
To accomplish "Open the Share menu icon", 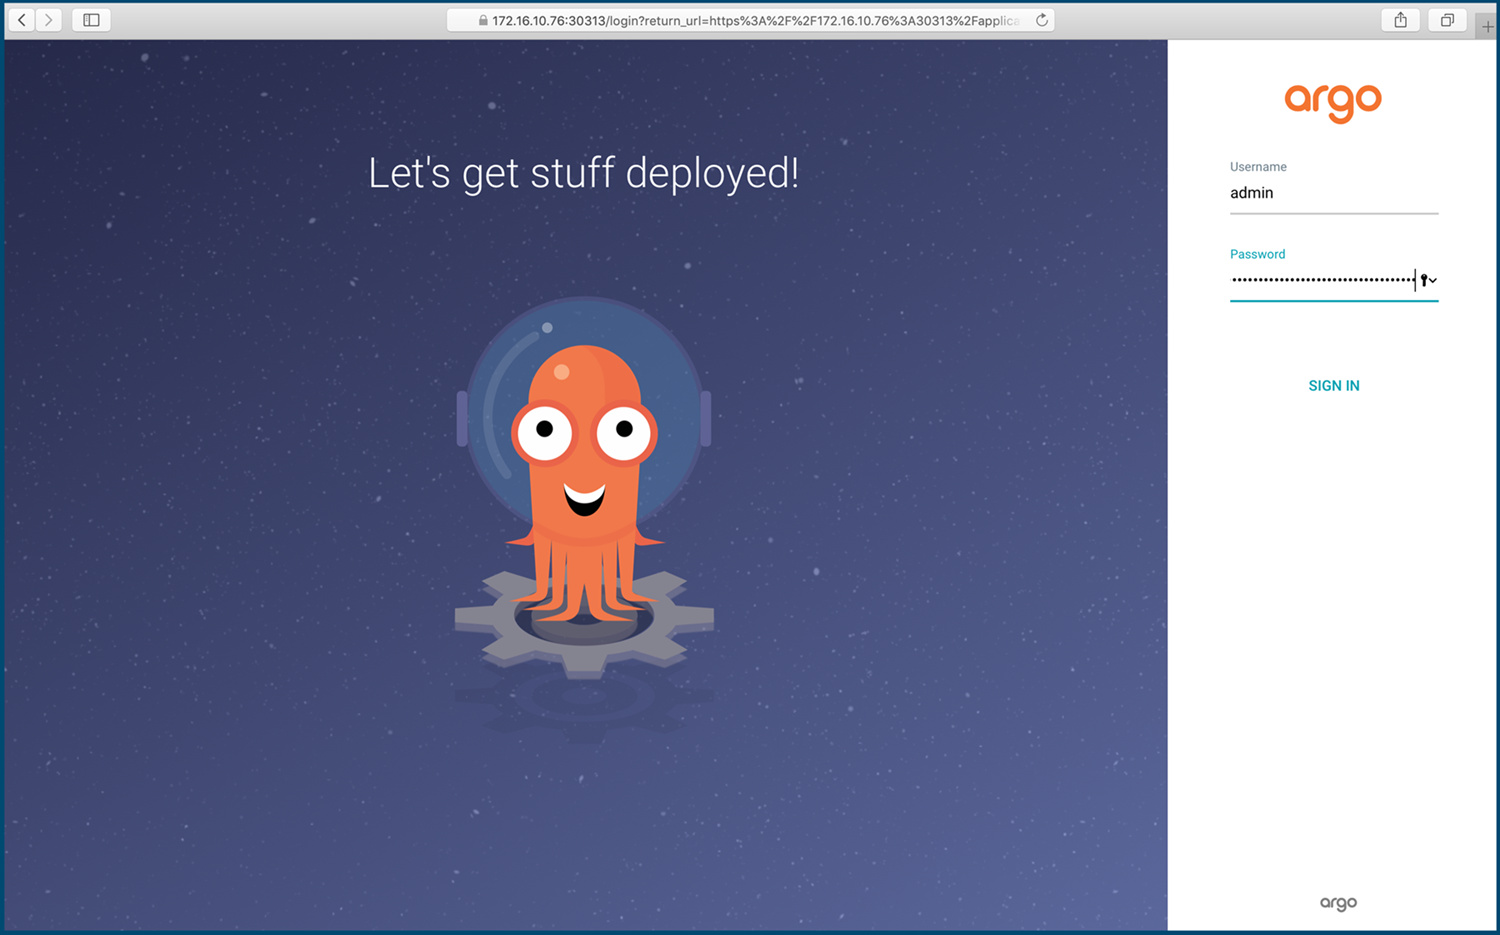I will [x=1400, y=20].
